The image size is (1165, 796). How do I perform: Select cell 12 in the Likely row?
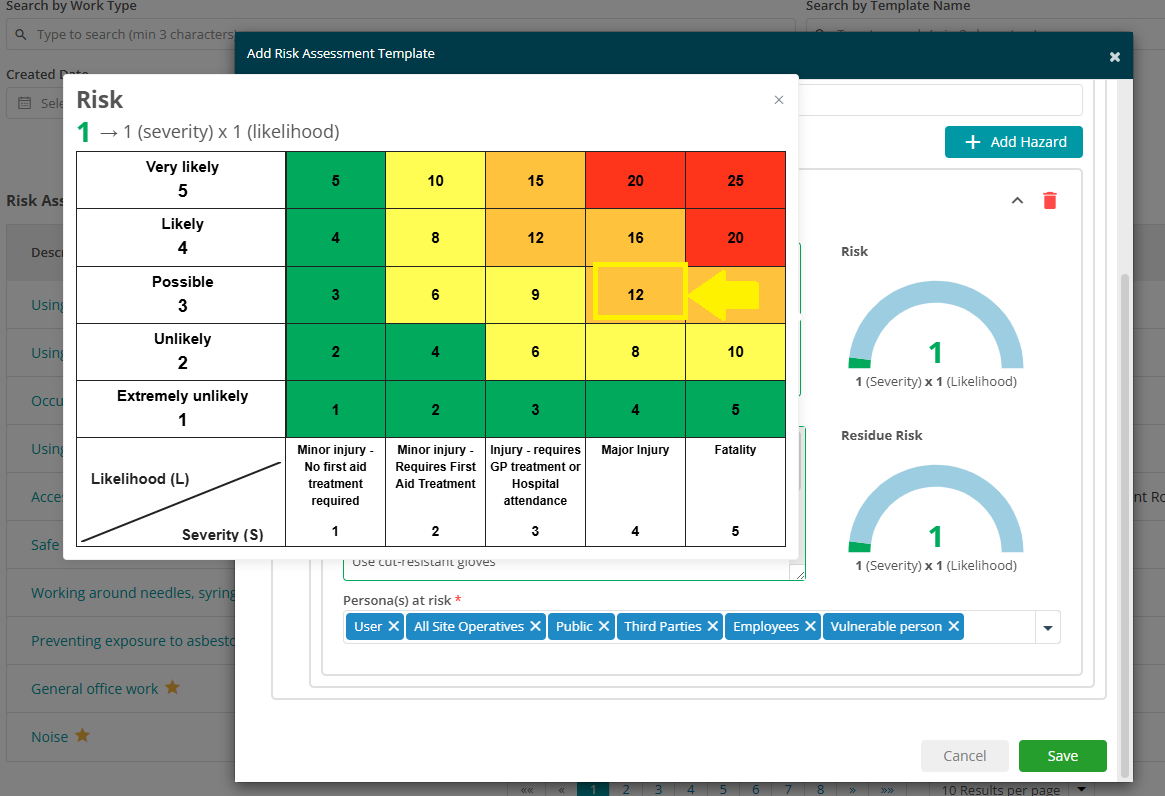click(x=535, y=238)
